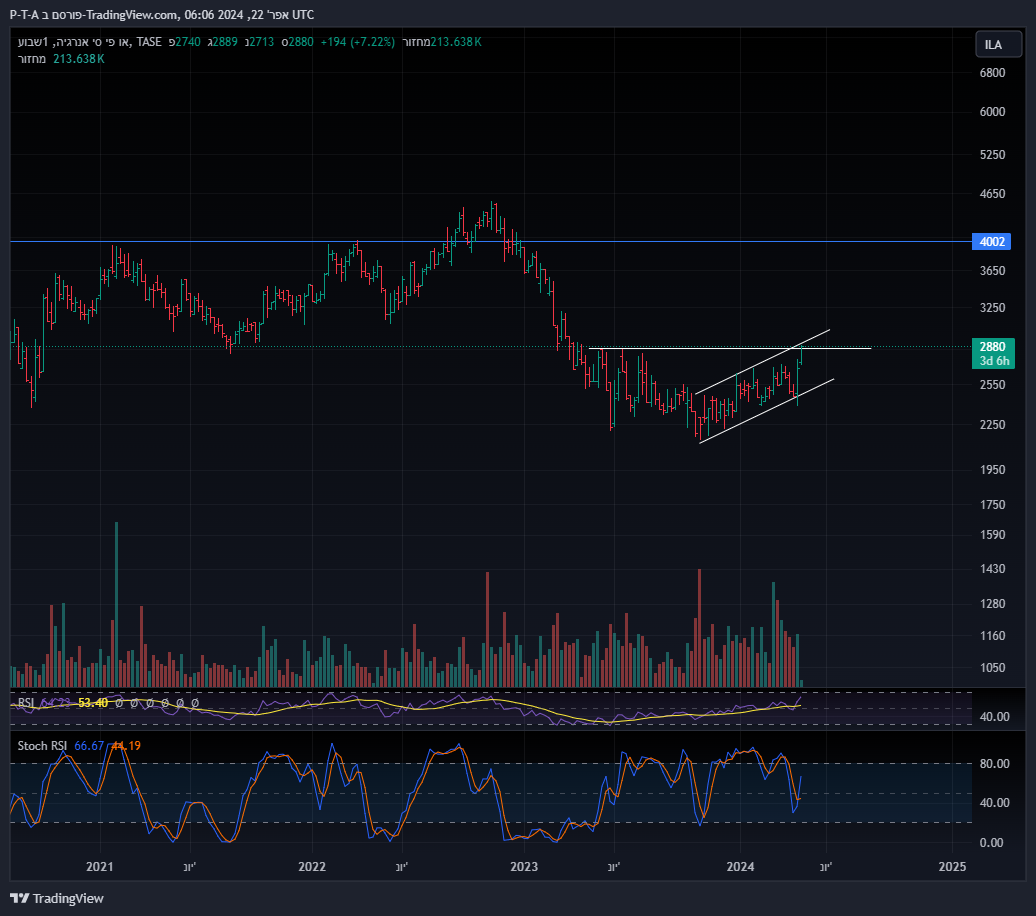The height and width of the screenshot is (916, 1036).
Task: Select the Stoch RSI indicator title
Action: (x=42, y=745)
